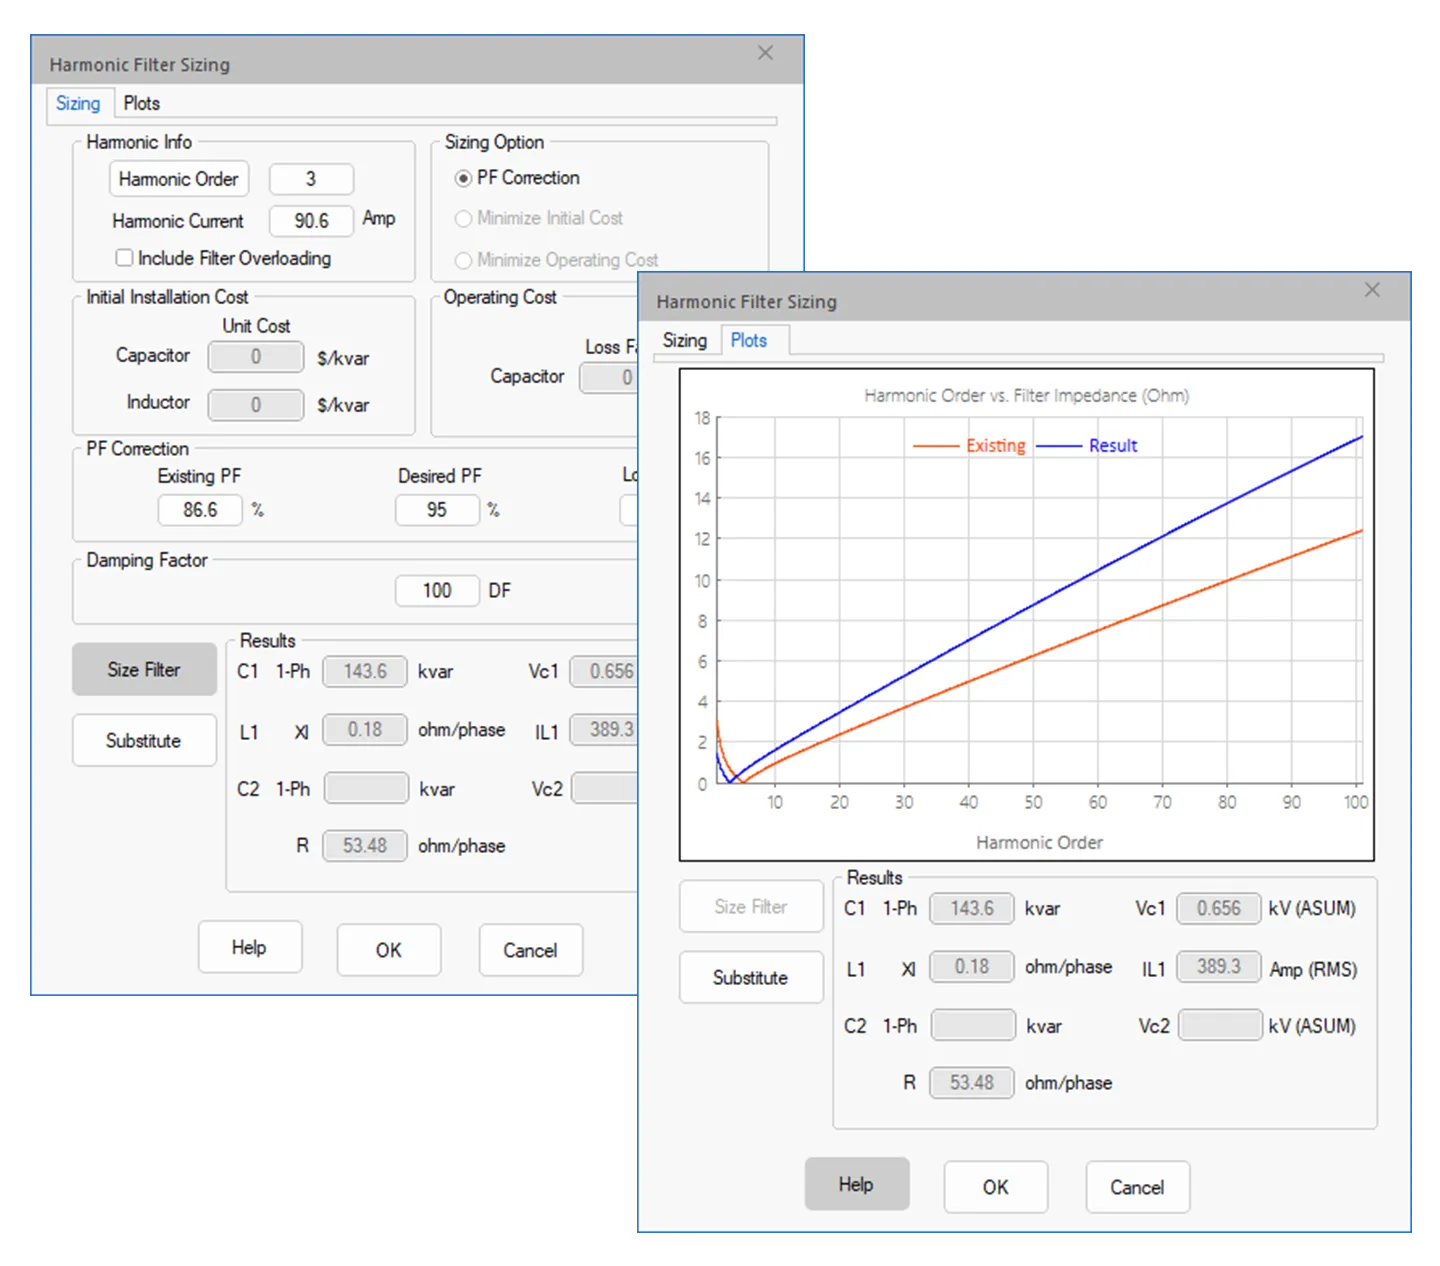Click the highlighted Size Filter button
This screenshot has height=1266, width=1440.
(144, 669)
